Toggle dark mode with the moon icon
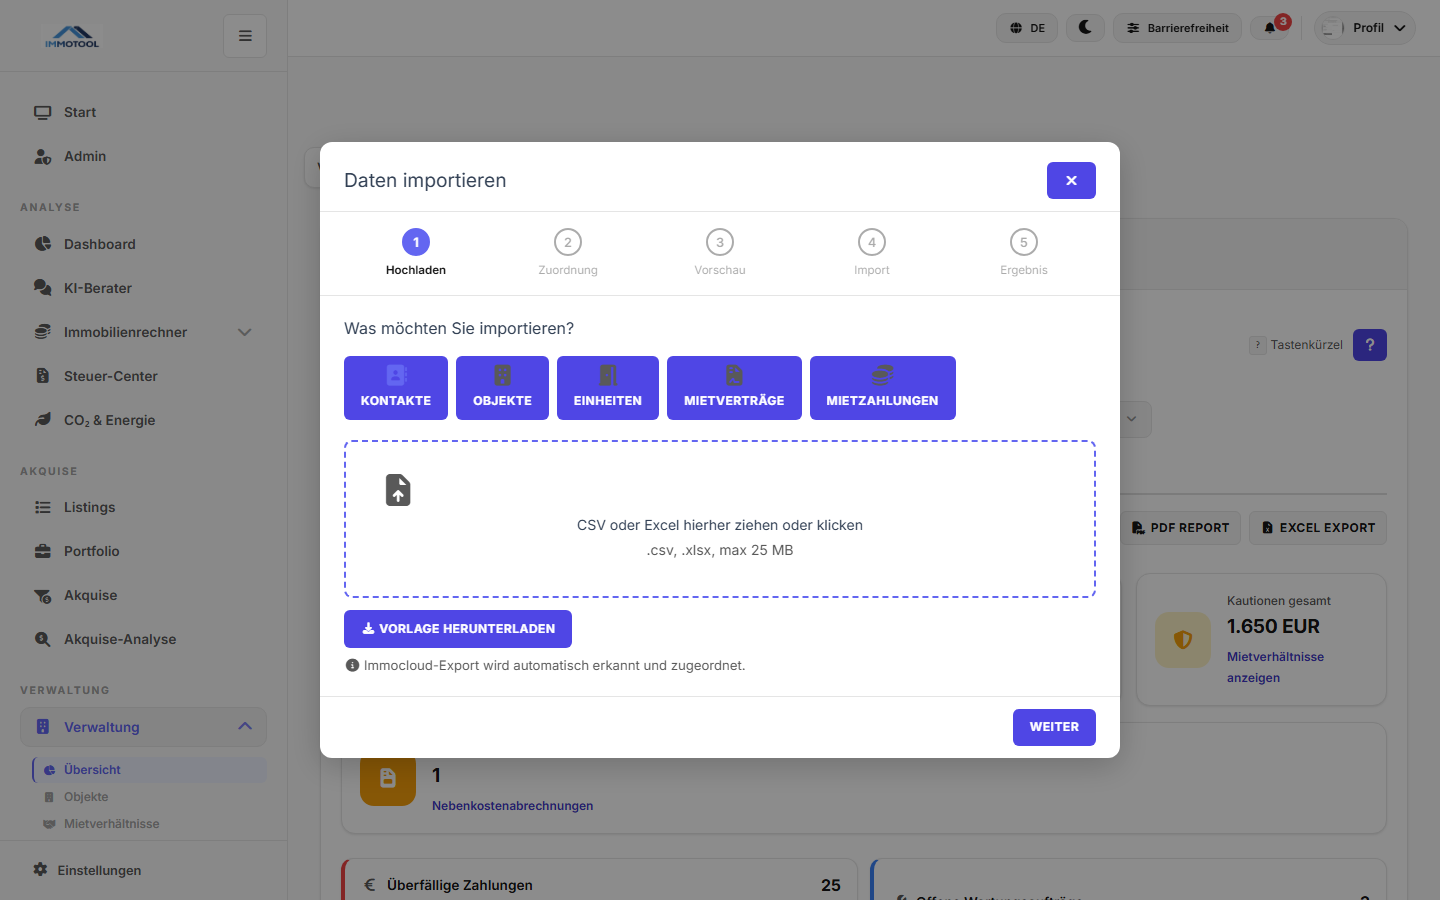 pyautogui.click(x=1085, y=28)
